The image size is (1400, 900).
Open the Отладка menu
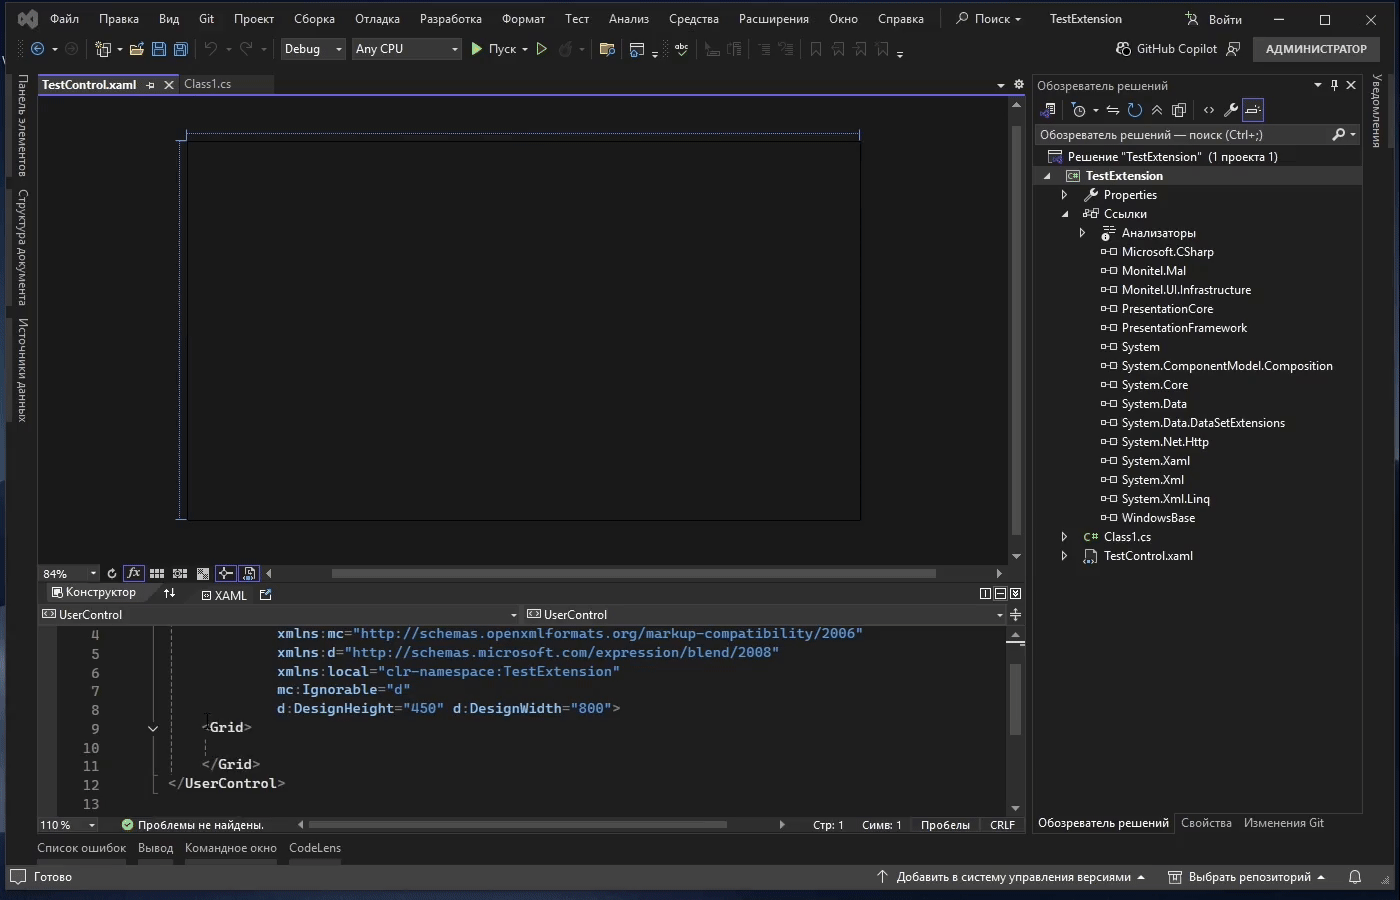[x=377, y=19]
